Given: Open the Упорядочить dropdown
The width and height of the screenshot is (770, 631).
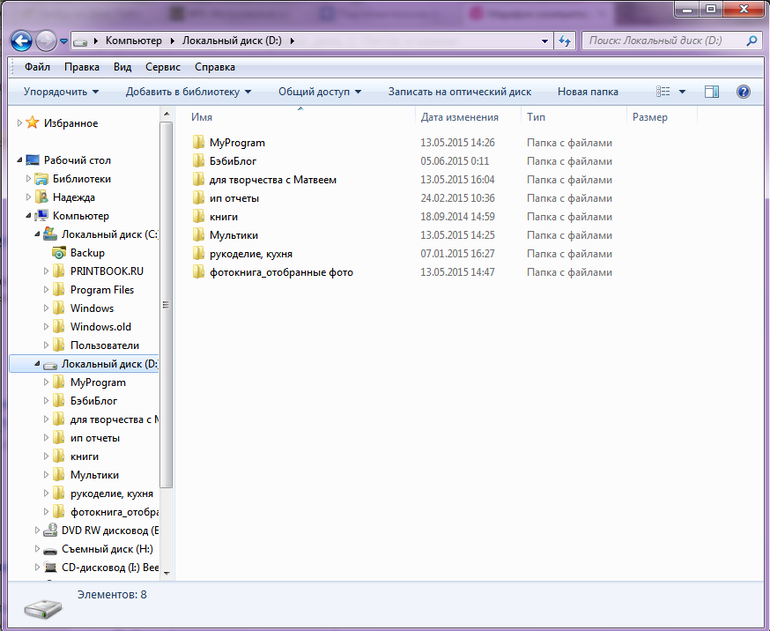Looking at the screenshot, I should (x=61, y=92).
